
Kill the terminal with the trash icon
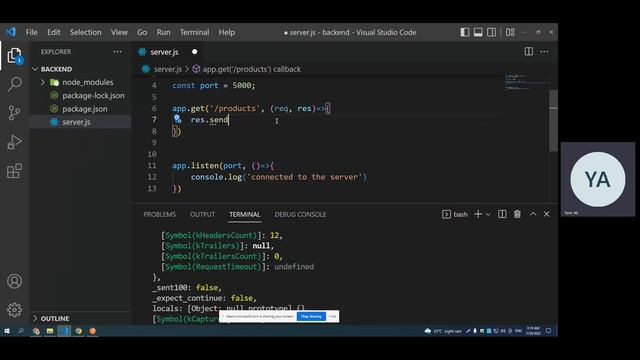[517, 214]
